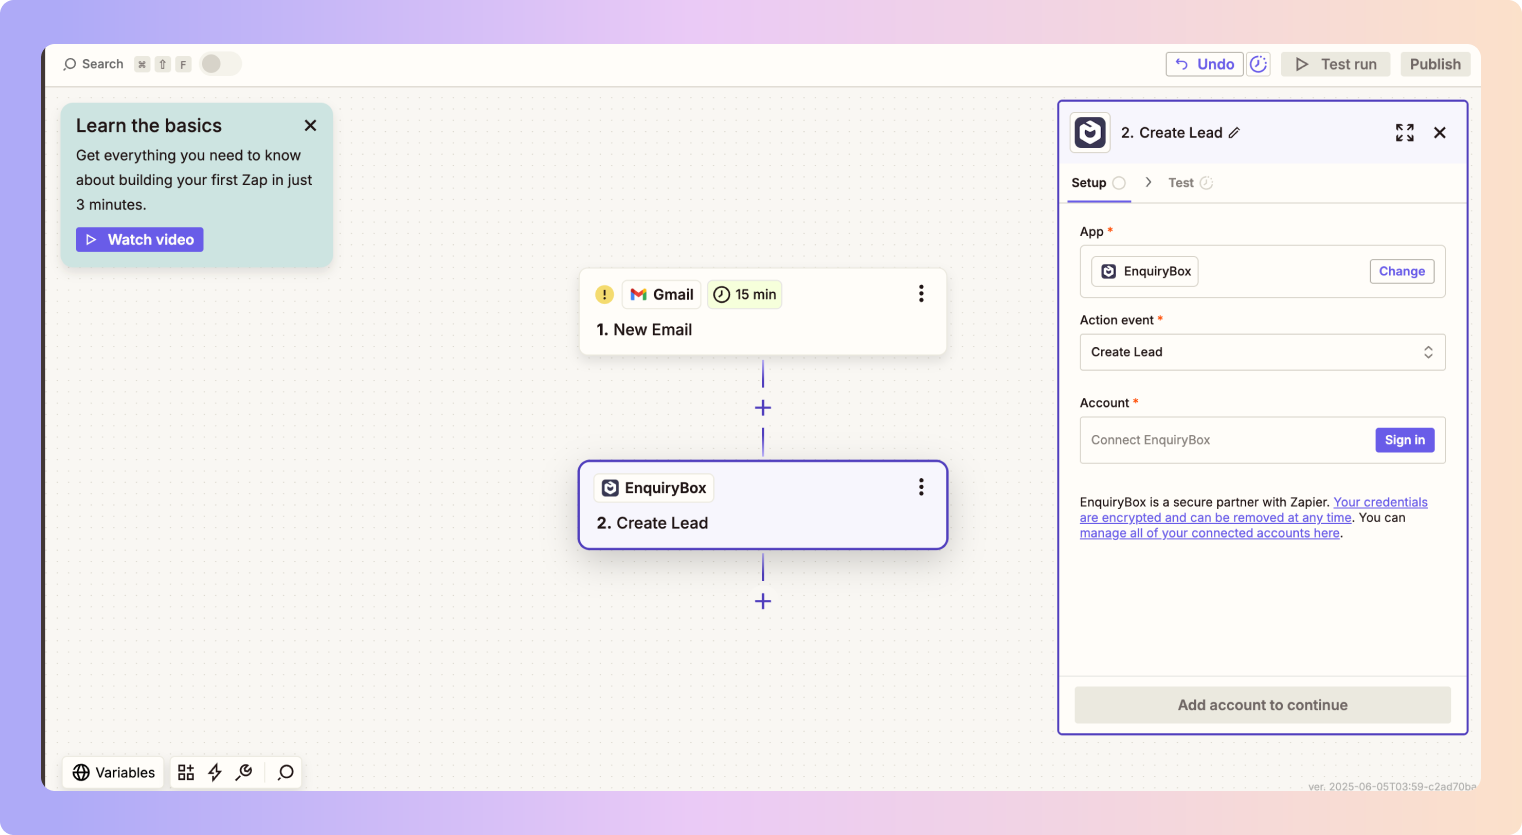Click Add account to continue button
Screen dimensions: 1522x835
(x=1263, y=705)
